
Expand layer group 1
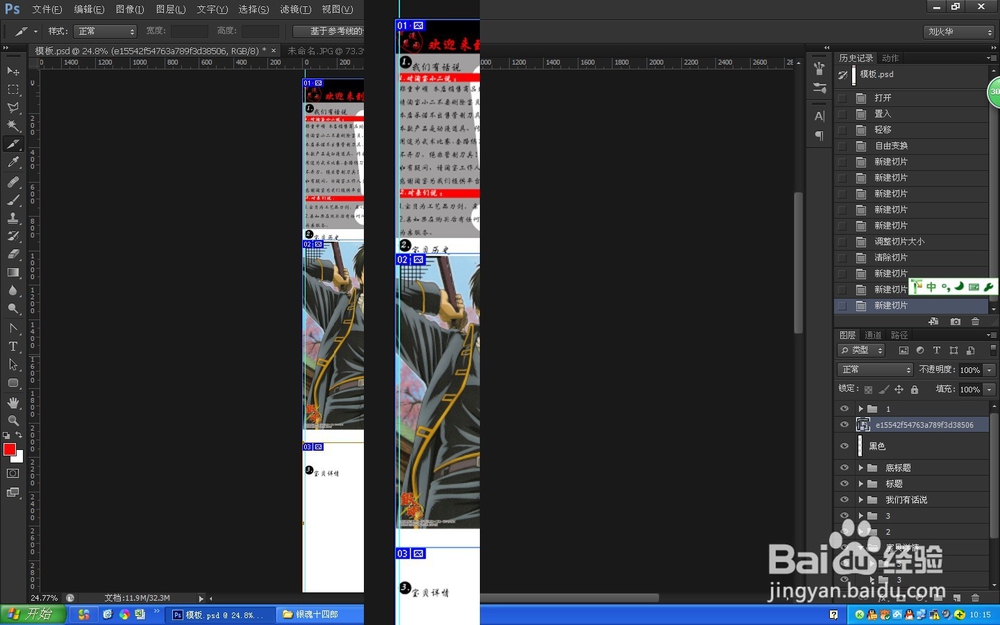click(x=860, y=408)
